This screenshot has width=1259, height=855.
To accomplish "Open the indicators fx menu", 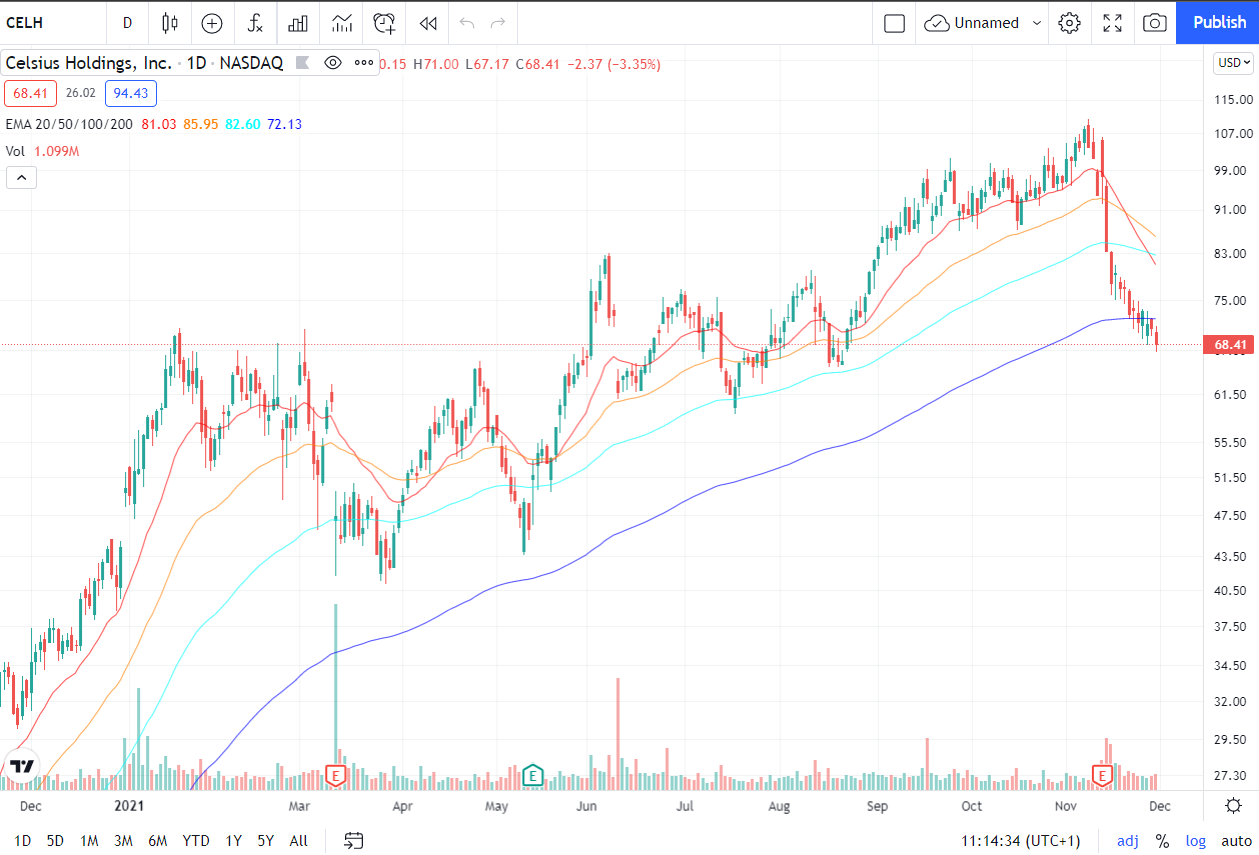I will (x=256, y=22).
